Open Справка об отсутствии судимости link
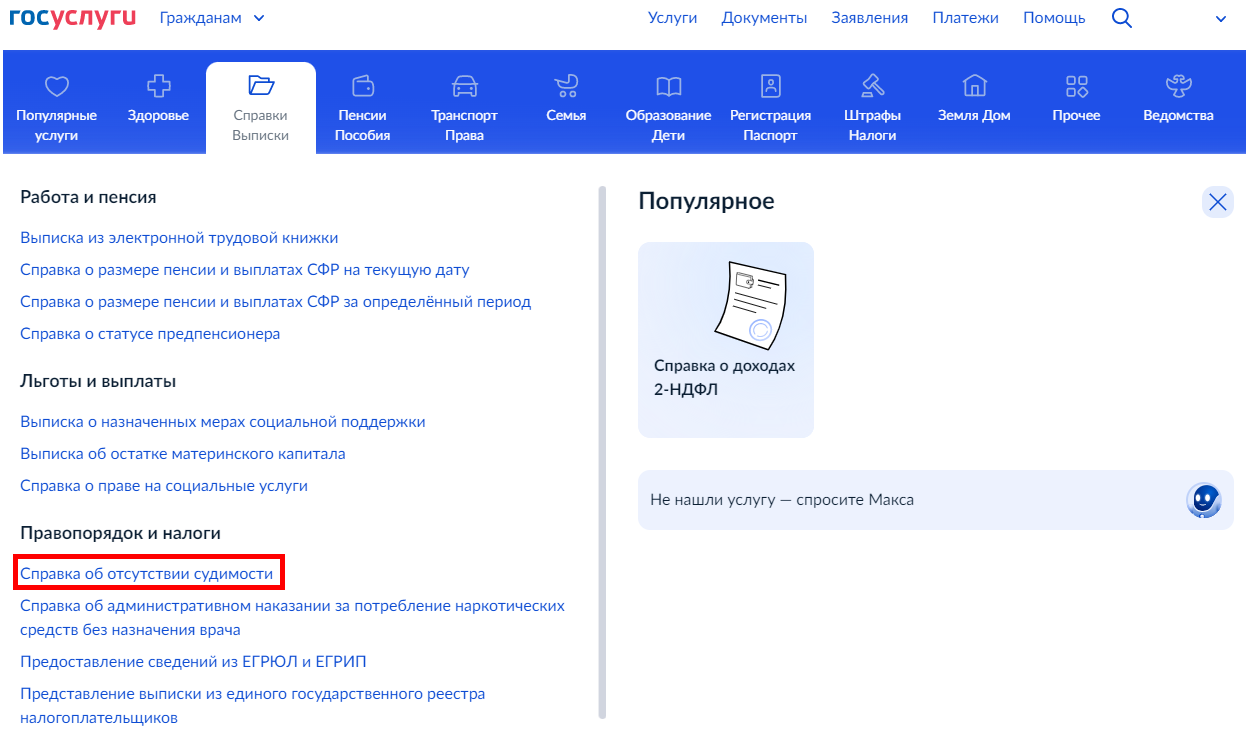The height and width of the screenshot is (730, 1250). coord(147,574)
